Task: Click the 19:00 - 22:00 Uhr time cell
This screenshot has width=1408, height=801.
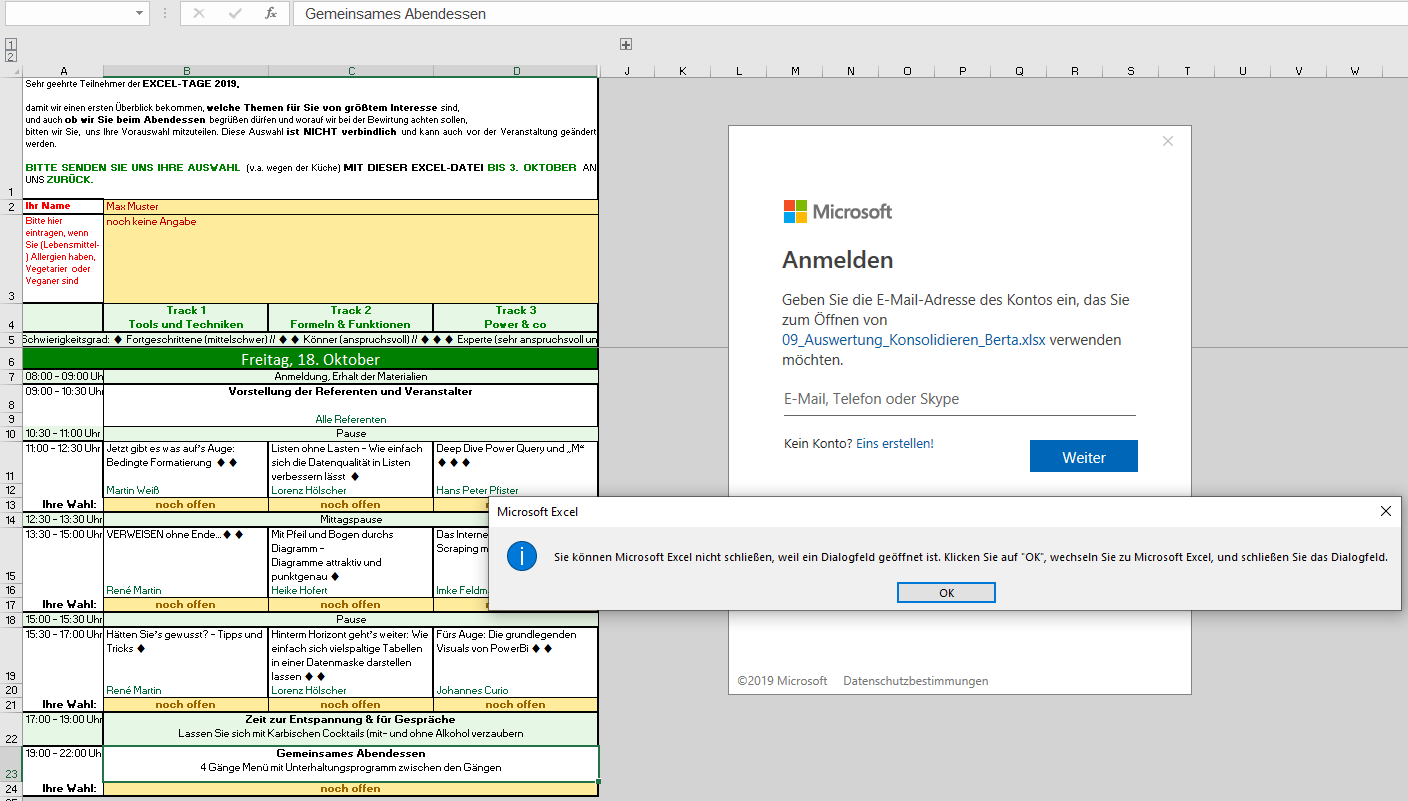Action: tap(63, 764)
